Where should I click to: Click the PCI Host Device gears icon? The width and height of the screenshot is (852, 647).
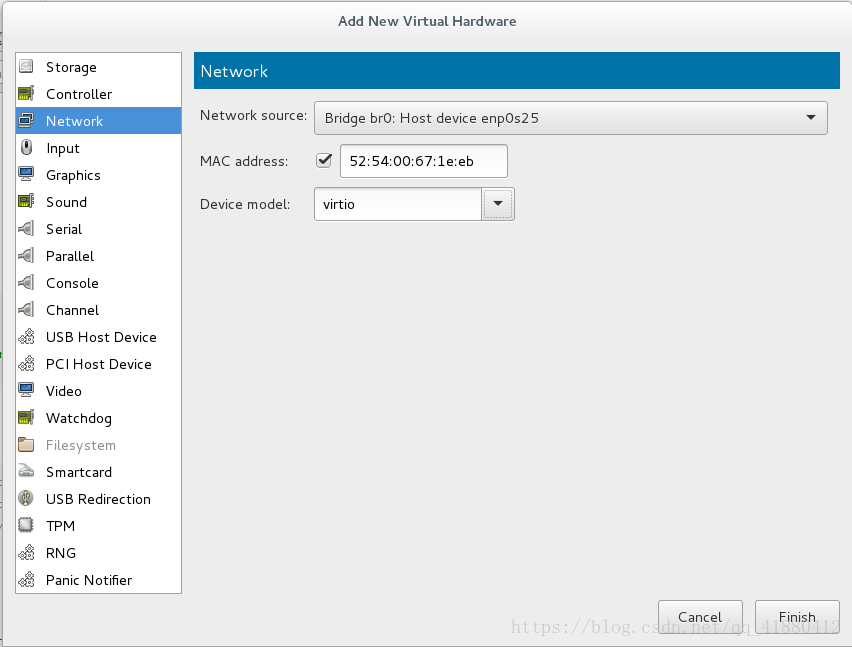pos(26,363)
